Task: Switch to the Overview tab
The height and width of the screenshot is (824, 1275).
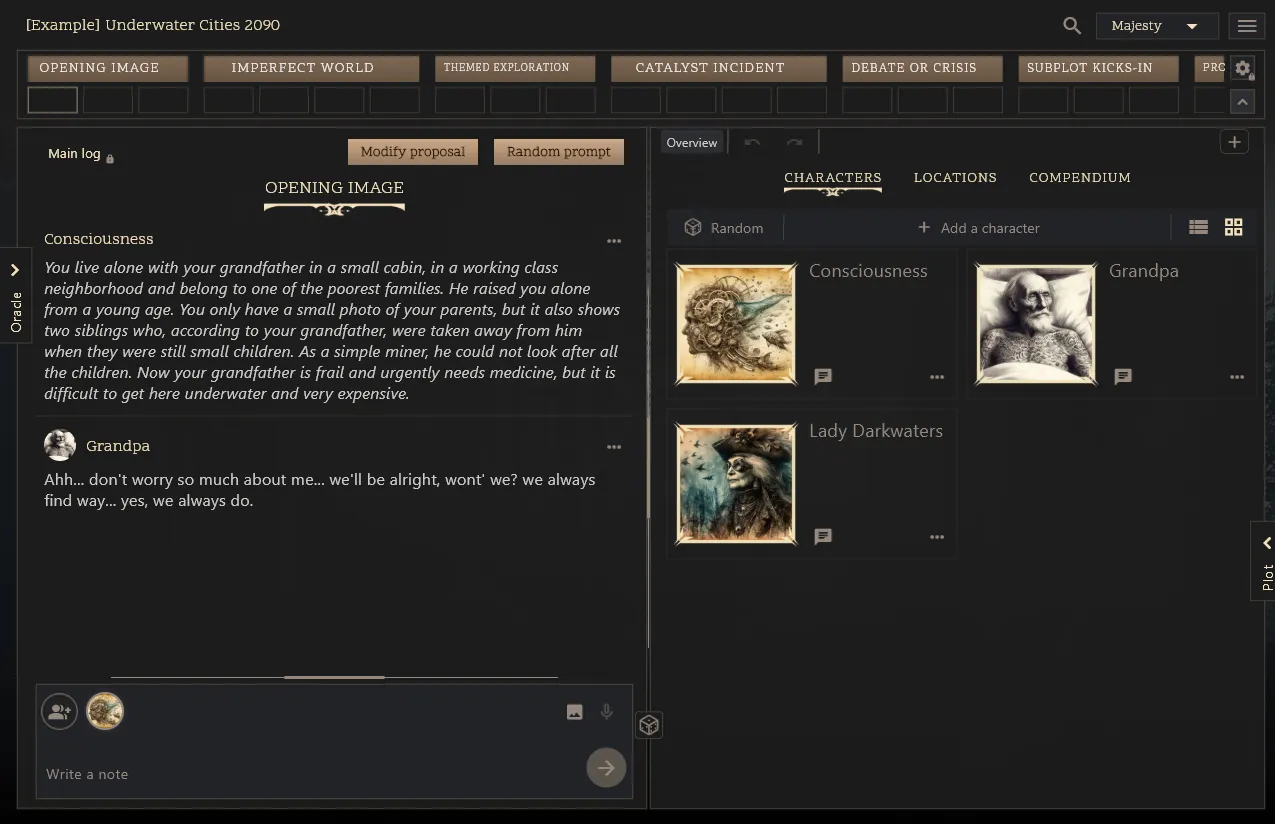Action: click(692, 143)
